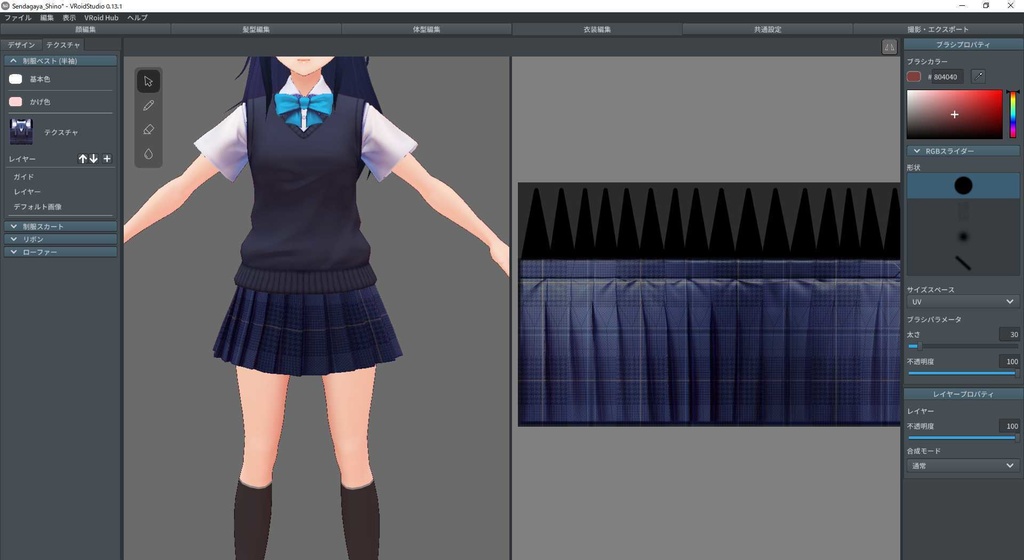
Task: Choose diagonal line brush shape
Action: click(963, 262)
